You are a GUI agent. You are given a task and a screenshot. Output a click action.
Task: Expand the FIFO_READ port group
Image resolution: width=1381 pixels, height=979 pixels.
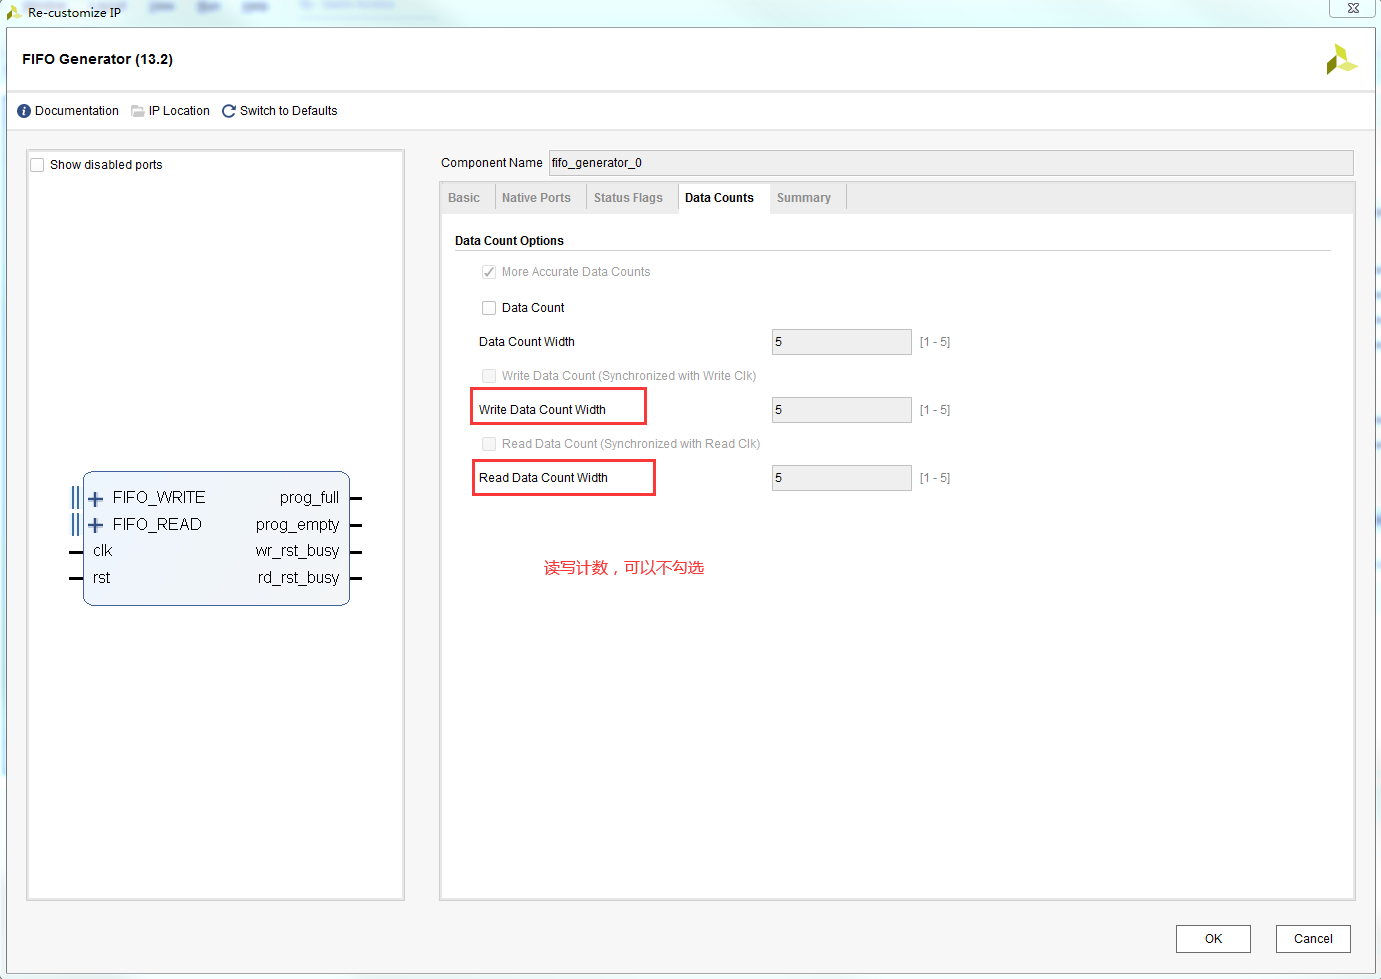pyautogui.click(x=95, y=524)
